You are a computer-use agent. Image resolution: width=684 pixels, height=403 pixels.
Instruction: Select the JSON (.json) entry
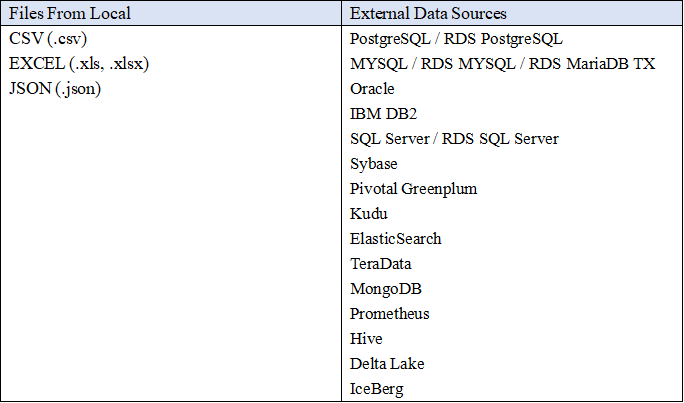55,89
